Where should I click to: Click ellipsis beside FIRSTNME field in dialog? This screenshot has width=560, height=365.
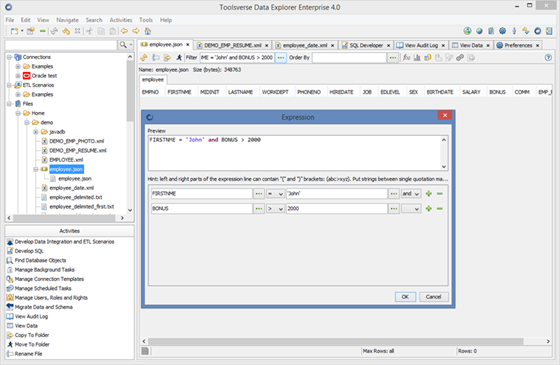(259, 194)
